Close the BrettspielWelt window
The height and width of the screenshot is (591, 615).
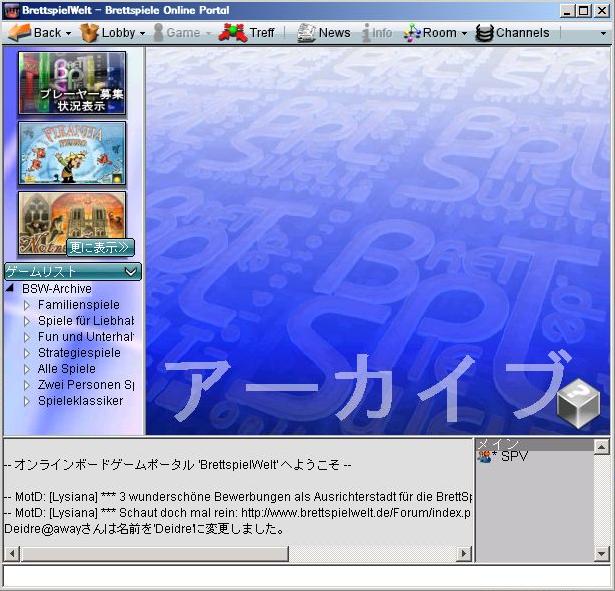coord(602,11)
